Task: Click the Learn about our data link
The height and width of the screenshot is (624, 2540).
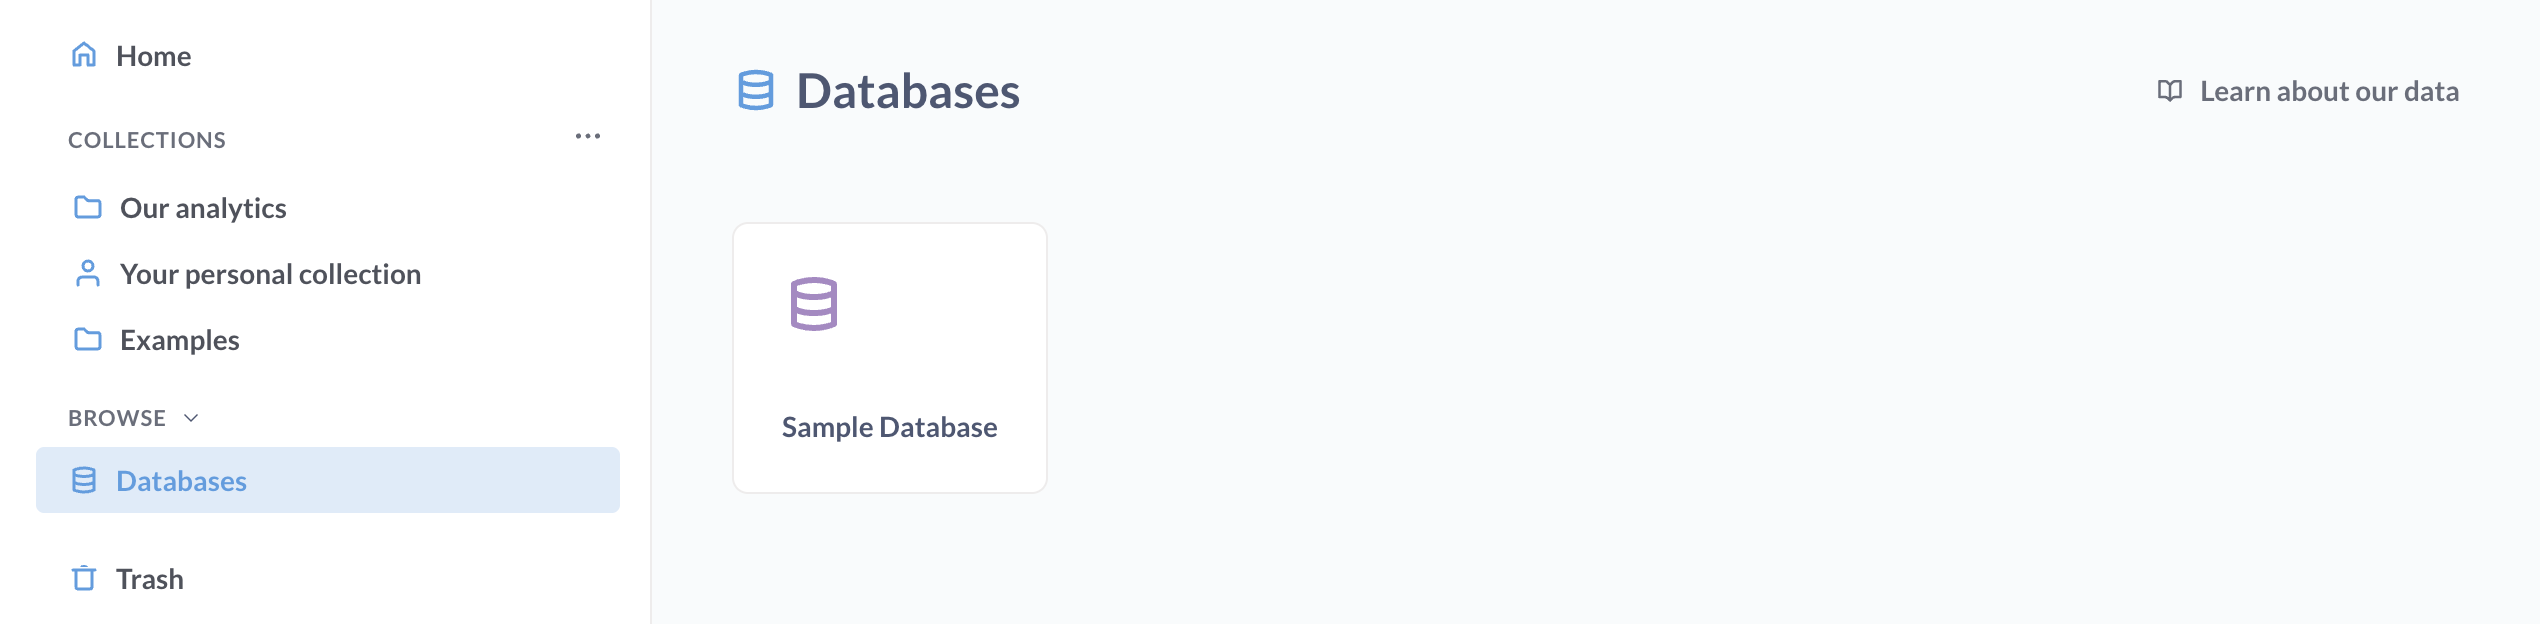Action: point(2329,91)
